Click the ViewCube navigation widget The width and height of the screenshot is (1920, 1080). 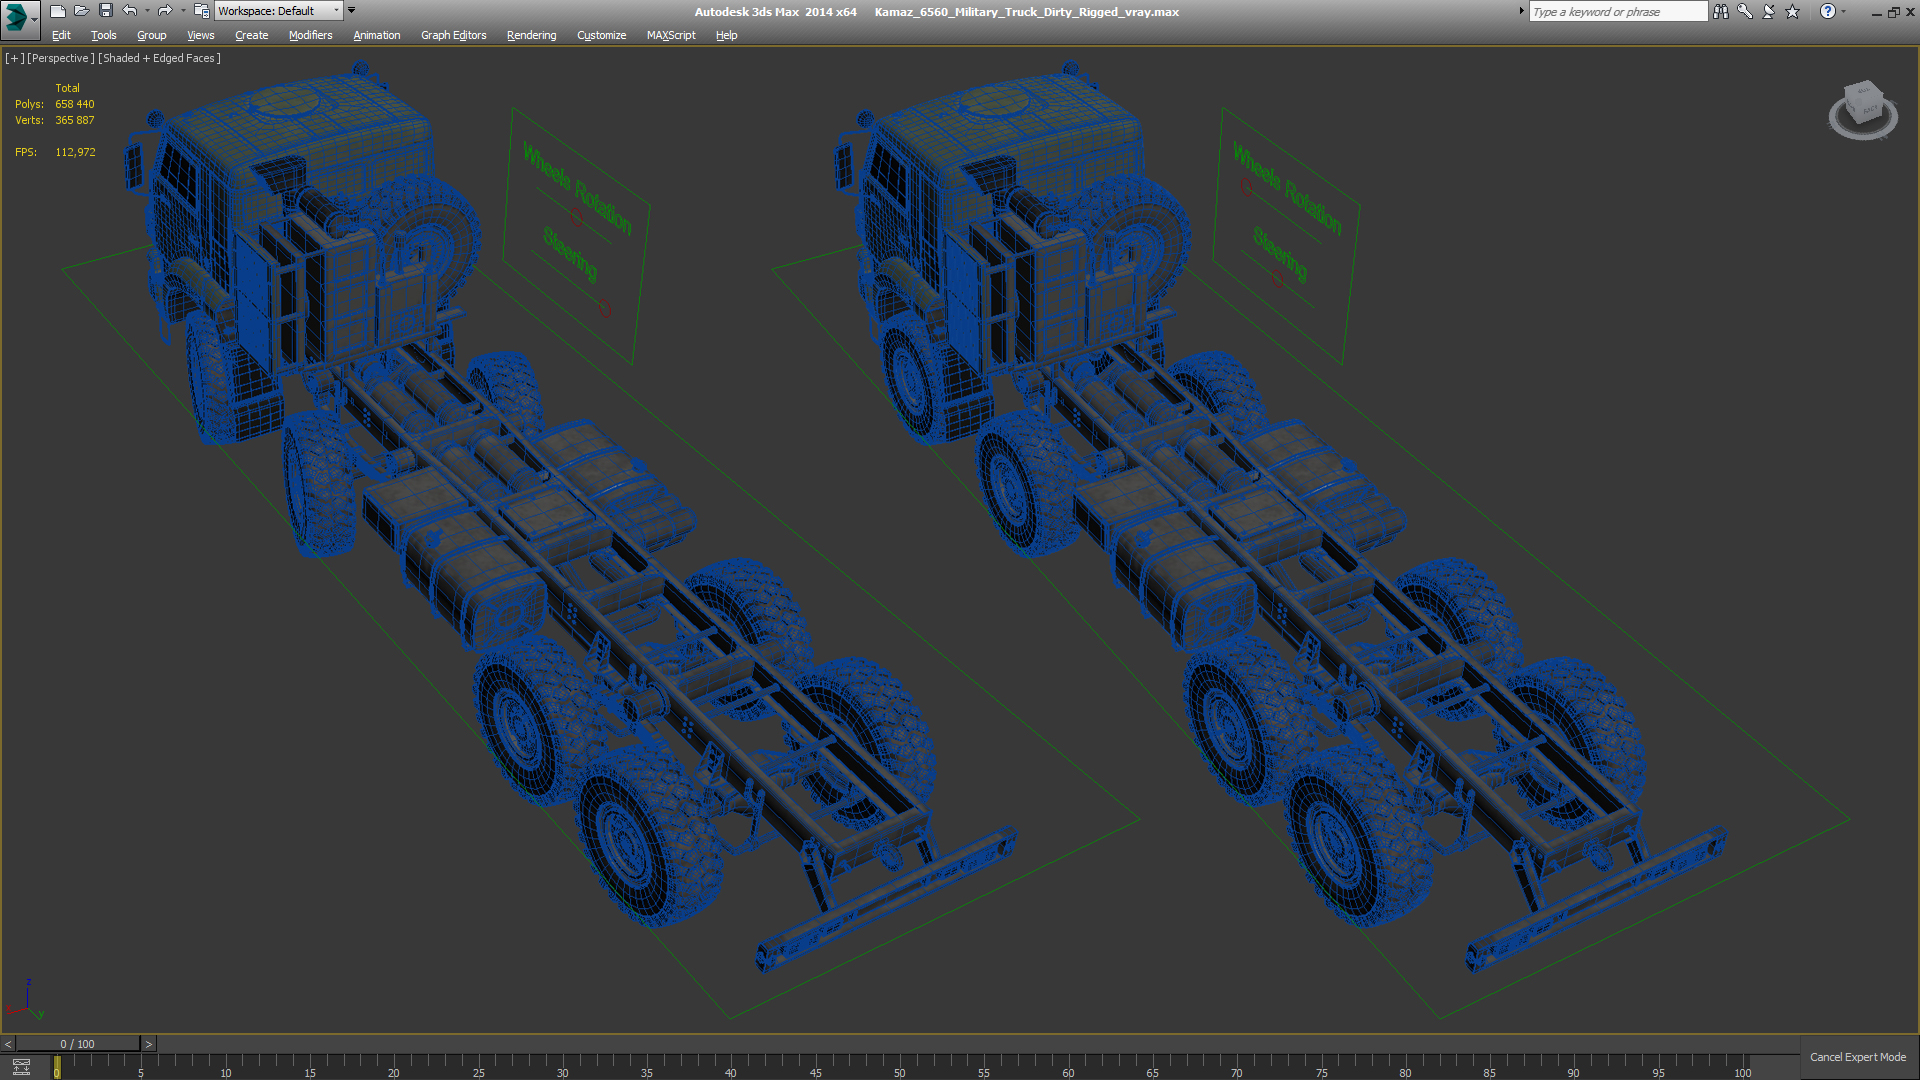point(1863,110)
